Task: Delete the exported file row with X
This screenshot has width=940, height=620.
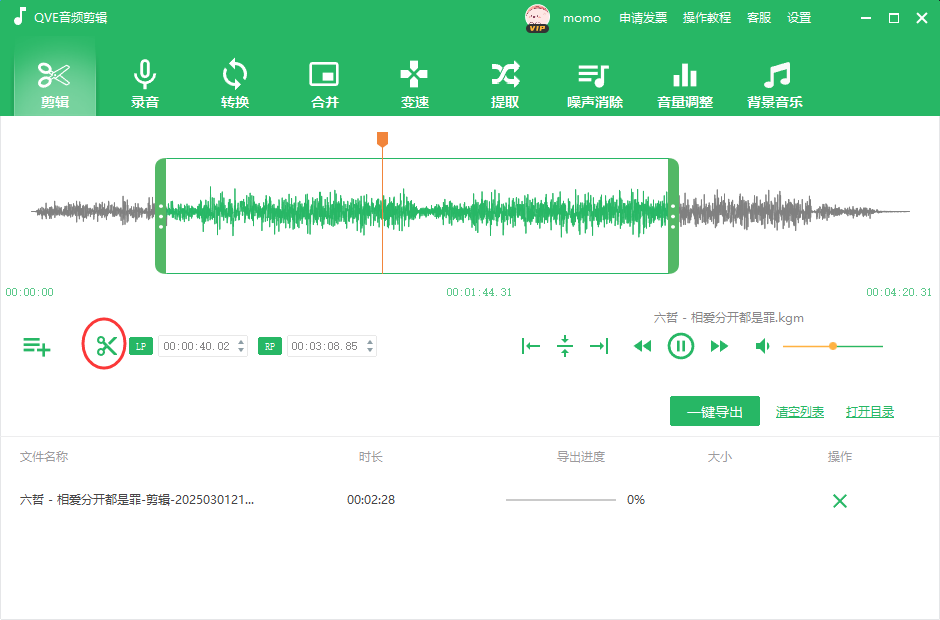Action: [x=839, y=501]
